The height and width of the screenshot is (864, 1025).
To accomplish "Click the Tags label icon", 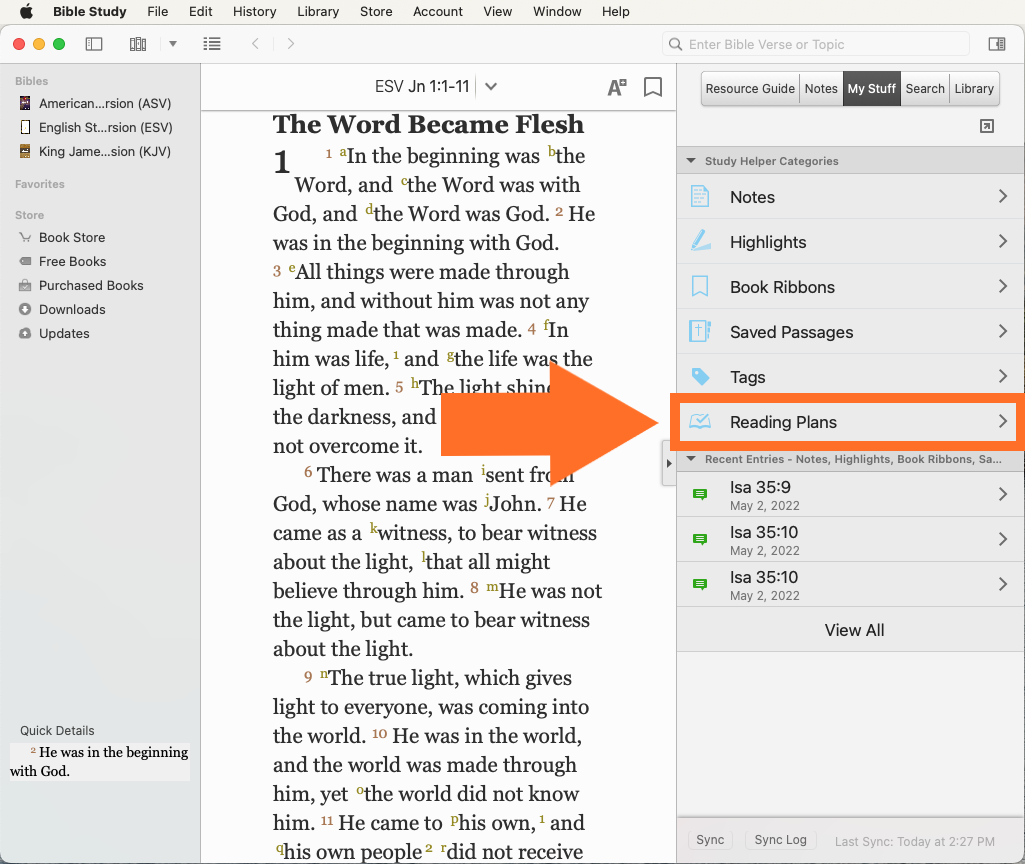I will [x=700, y=376].
